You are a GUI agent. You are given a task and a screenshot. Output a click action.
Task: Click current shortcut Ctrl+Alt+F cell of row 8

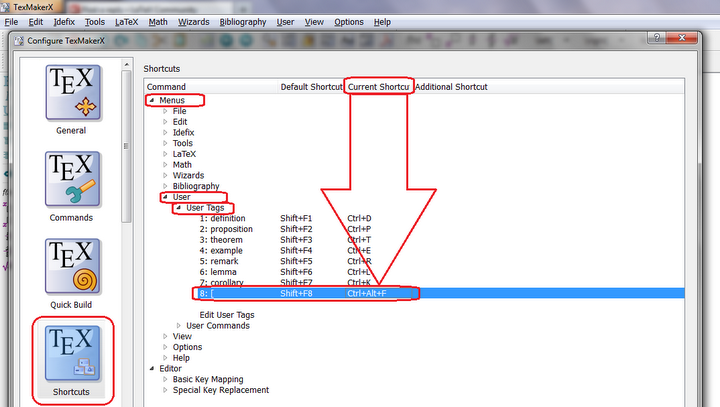coord(366,293)
